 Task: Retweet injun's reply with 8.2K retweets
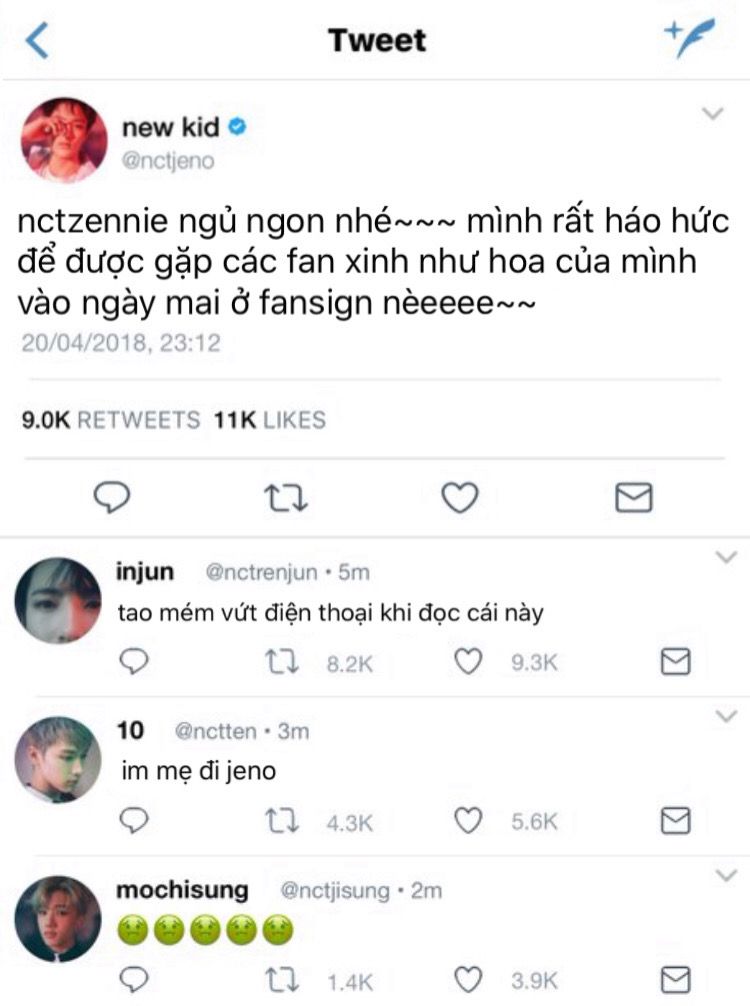pyautogui.click(x=282, y=662)
